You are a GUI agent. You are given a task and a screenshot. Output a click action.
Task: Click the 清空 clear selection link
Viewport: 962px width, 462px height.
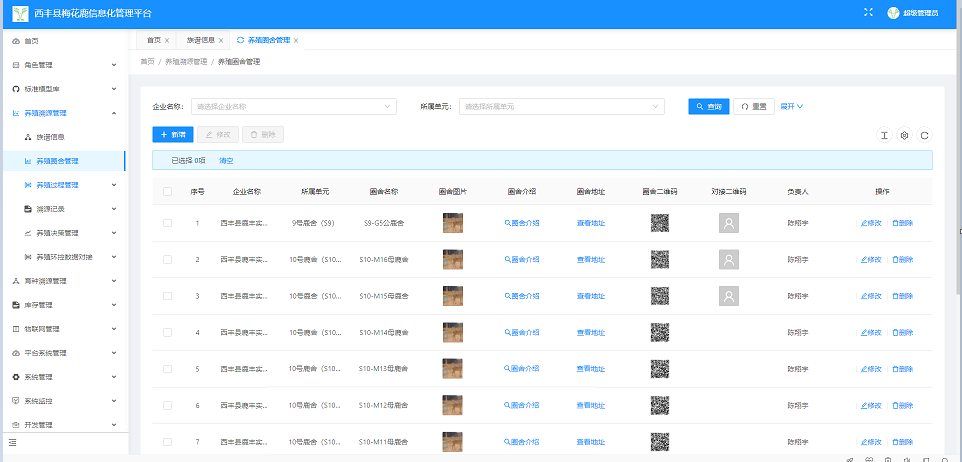coord(226,161)
